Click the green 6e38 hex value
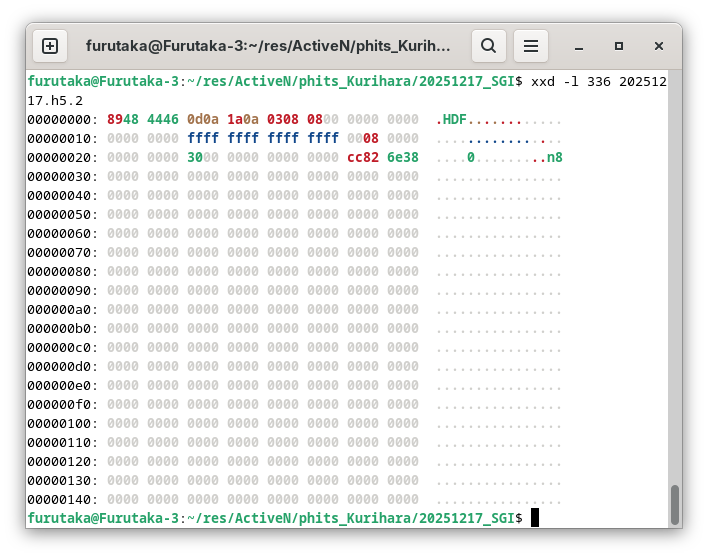 (403, 158)
